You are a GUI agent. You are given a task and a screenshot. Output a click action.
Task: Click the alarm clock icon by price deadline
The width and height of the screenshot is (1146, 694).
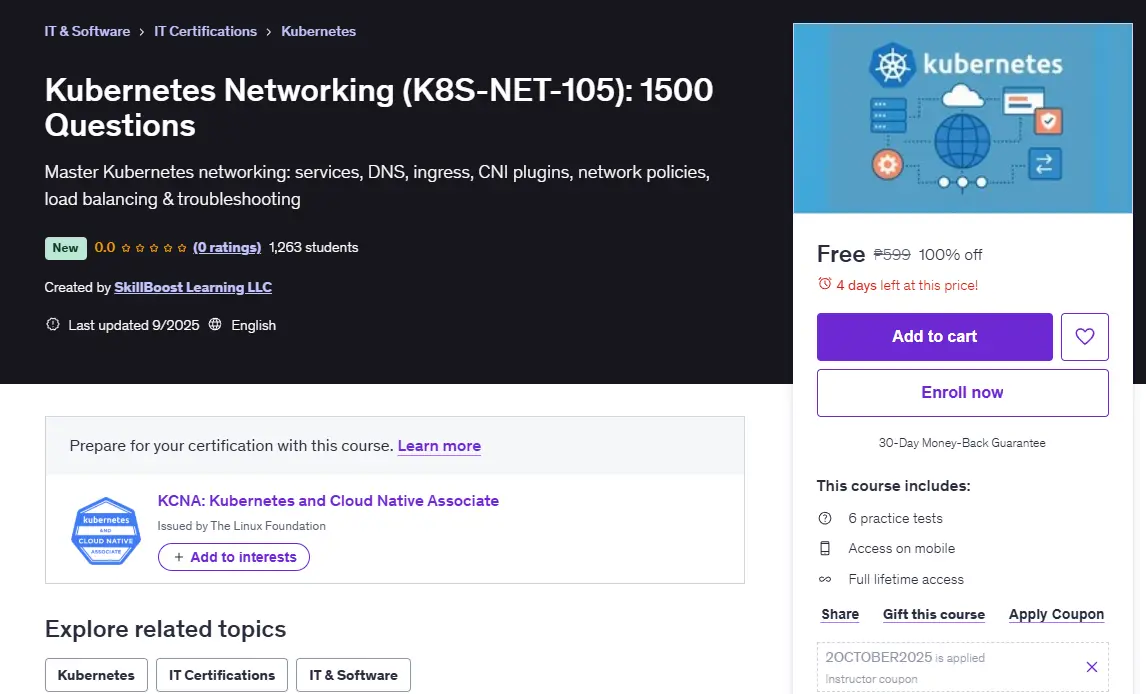coord(824,284)
